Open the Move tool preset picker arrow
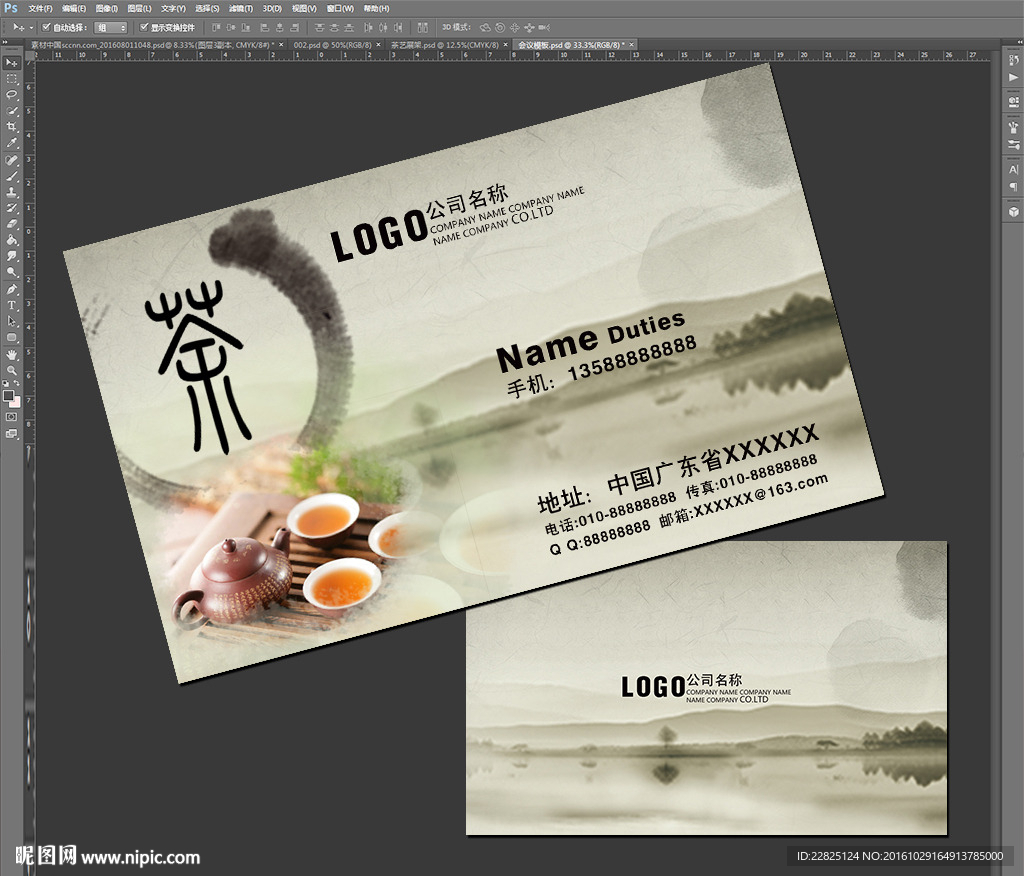The width and height of the screenshot is (1024, 876). 31,27
